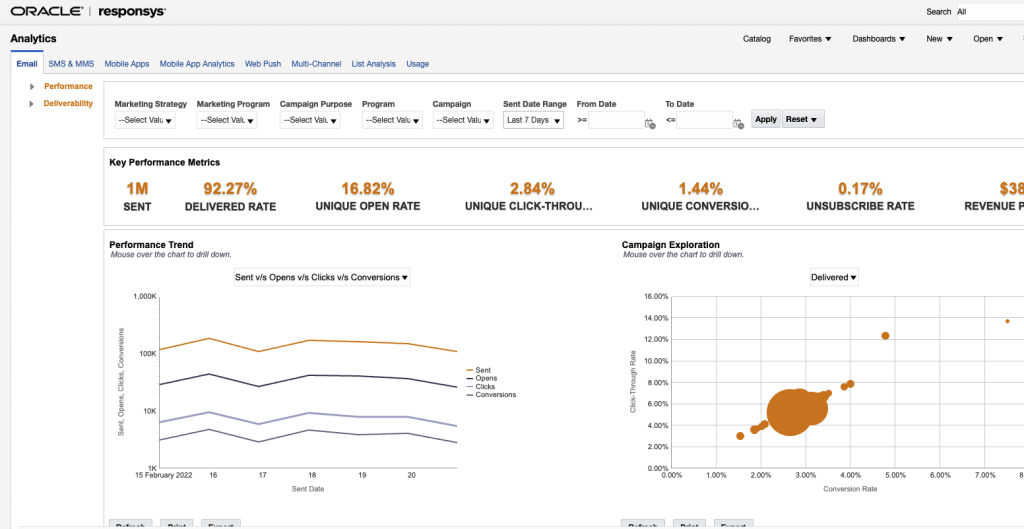1024x529 pixels.
Task: Click the Deliverability link in sidebar
Action: tap(68, 103)
